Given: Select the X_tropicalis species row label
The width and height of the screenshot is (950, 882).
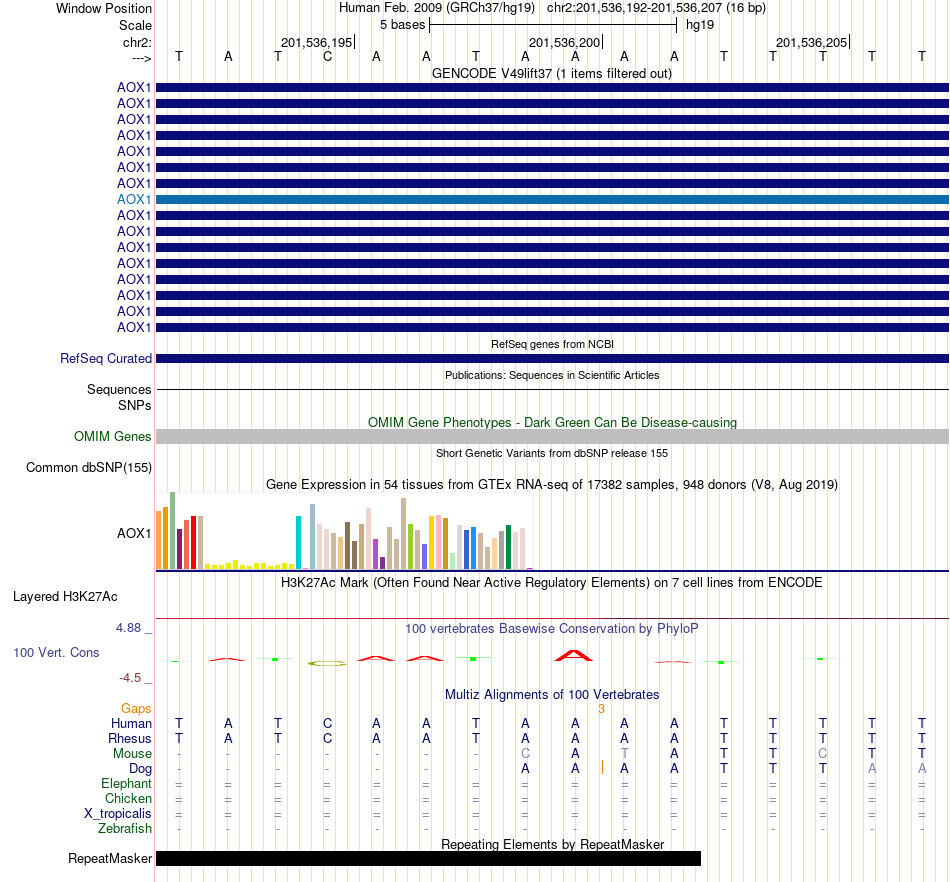Looking at the screenshot, I should click(118, 814).
